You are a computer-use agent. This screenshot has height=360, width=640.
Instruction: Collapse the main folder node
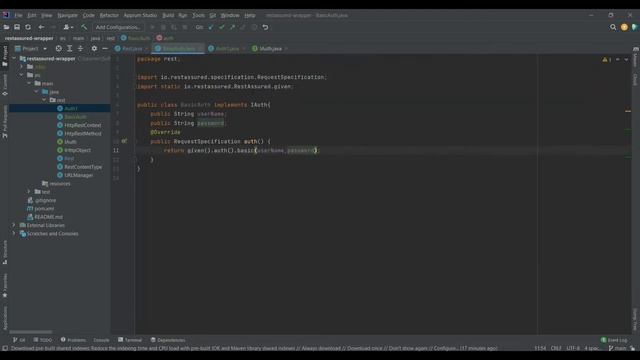click(x=29, y=83)
